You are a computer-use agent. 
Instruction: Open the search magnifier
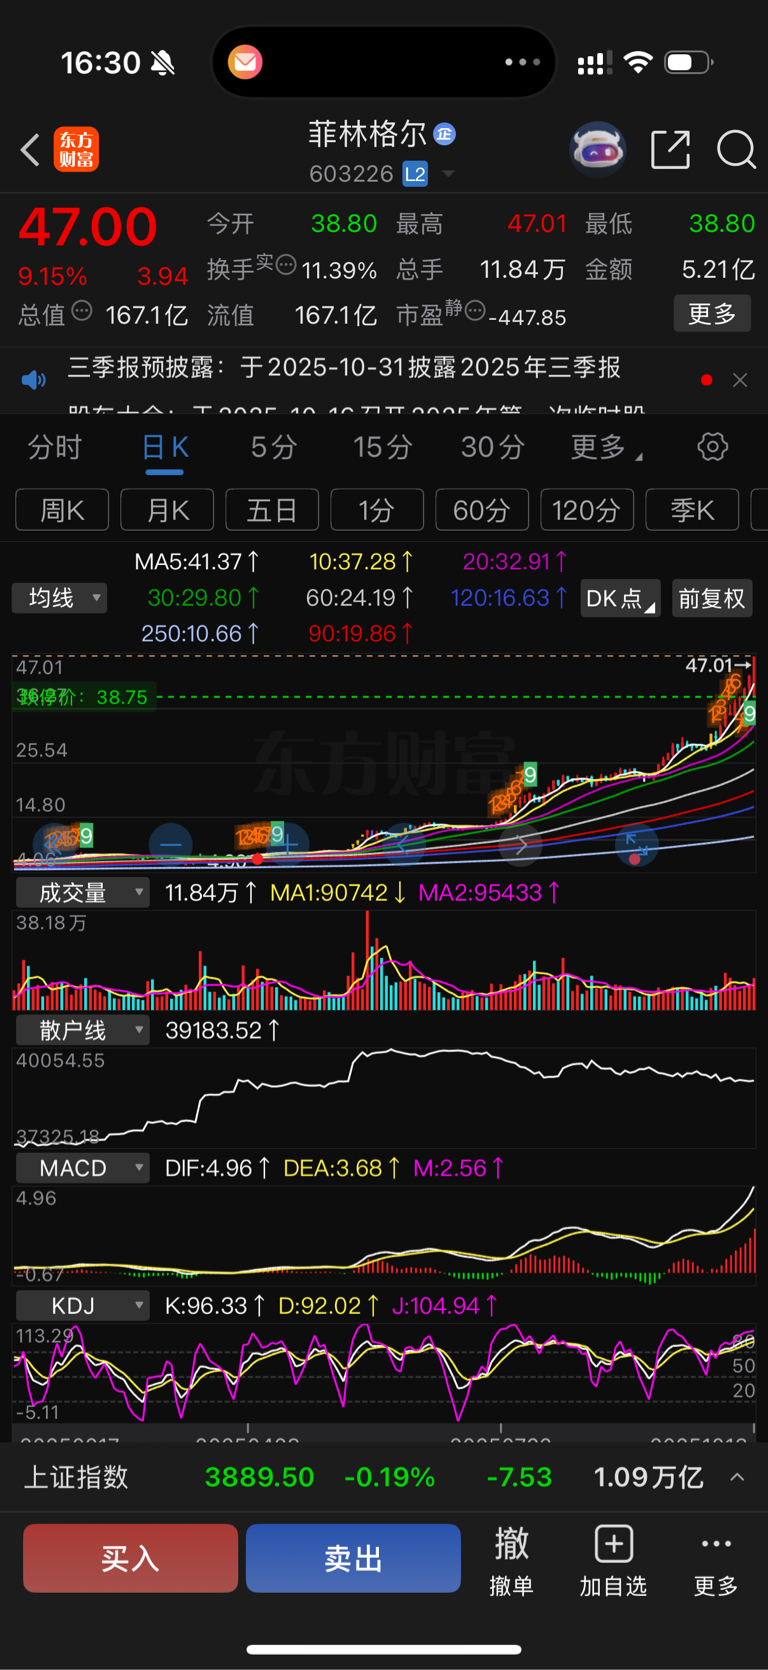point(736,150)
